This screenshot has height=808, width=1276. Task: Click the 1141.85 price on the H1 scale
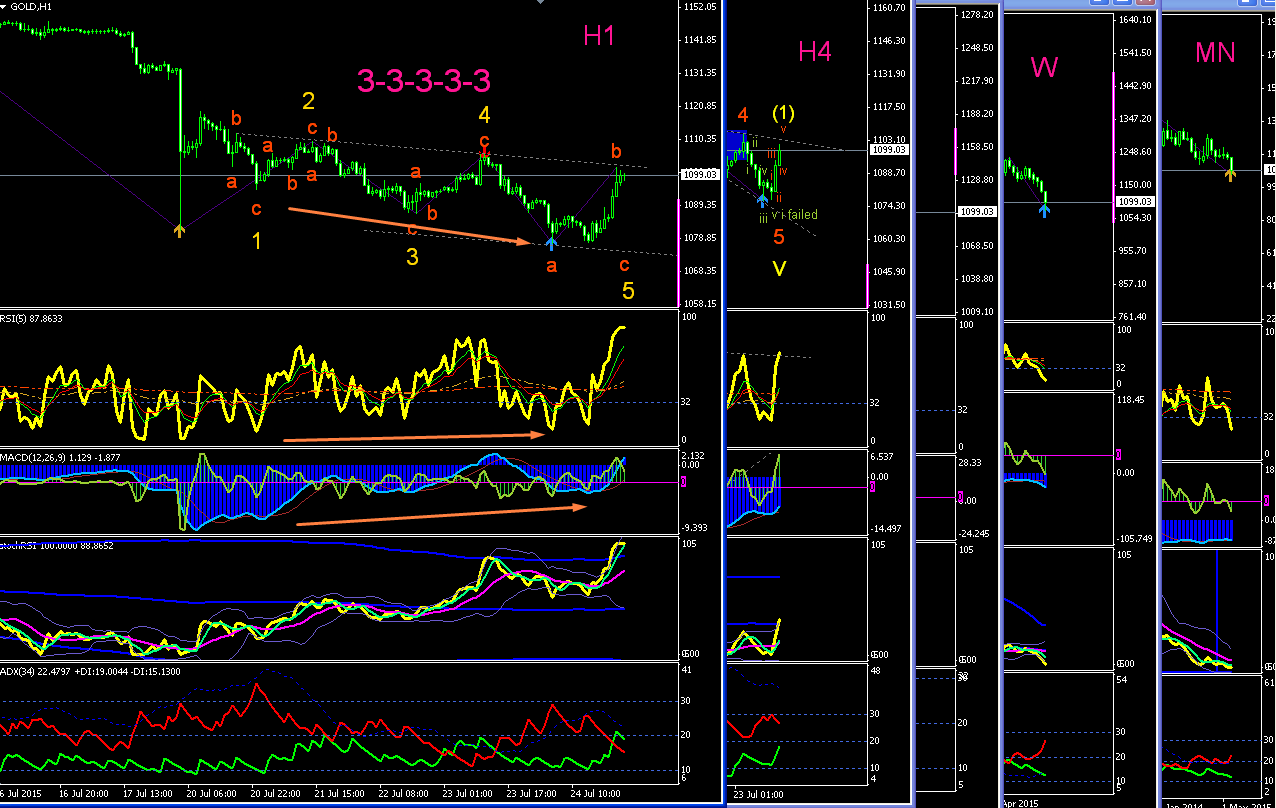tap(699, 40)
